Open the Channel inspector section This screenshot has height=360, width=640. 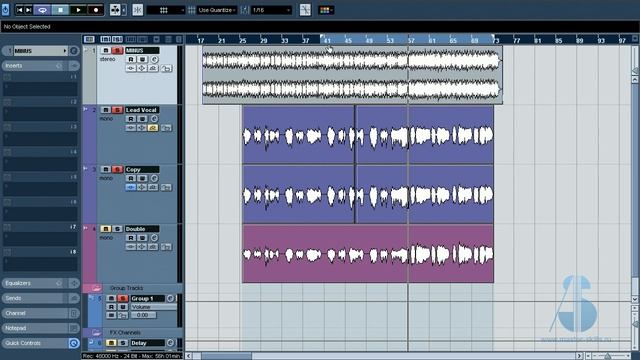40,313
